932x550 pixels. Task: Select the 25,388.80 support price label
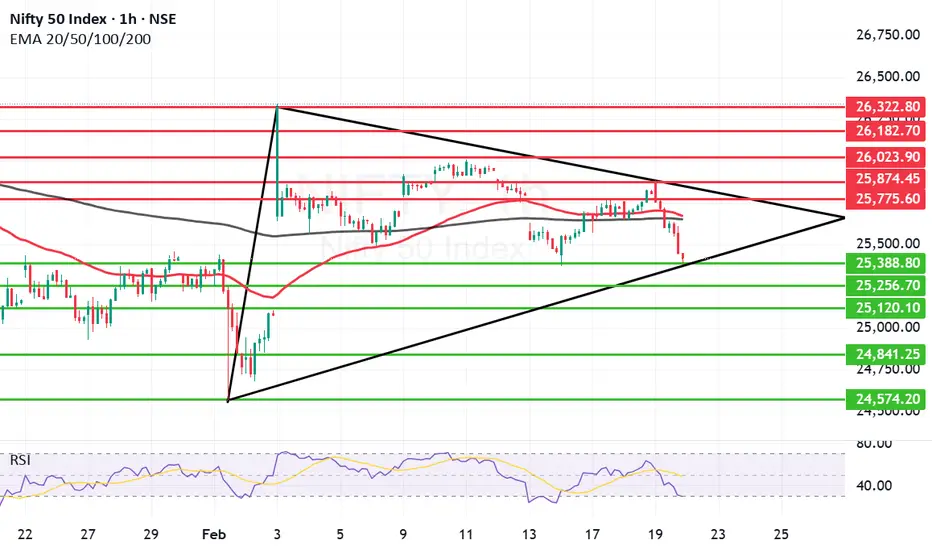pyautogui.click(x=886, y=263)
